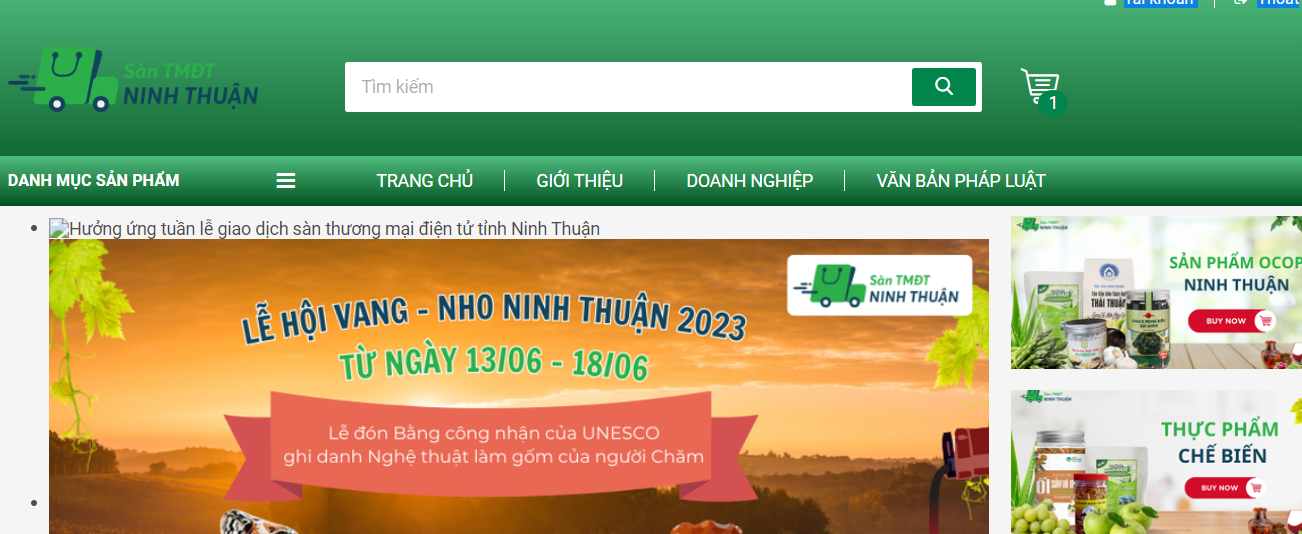Click the cart item count badge
This screenshot has width=1302, height=534.
1053,103
